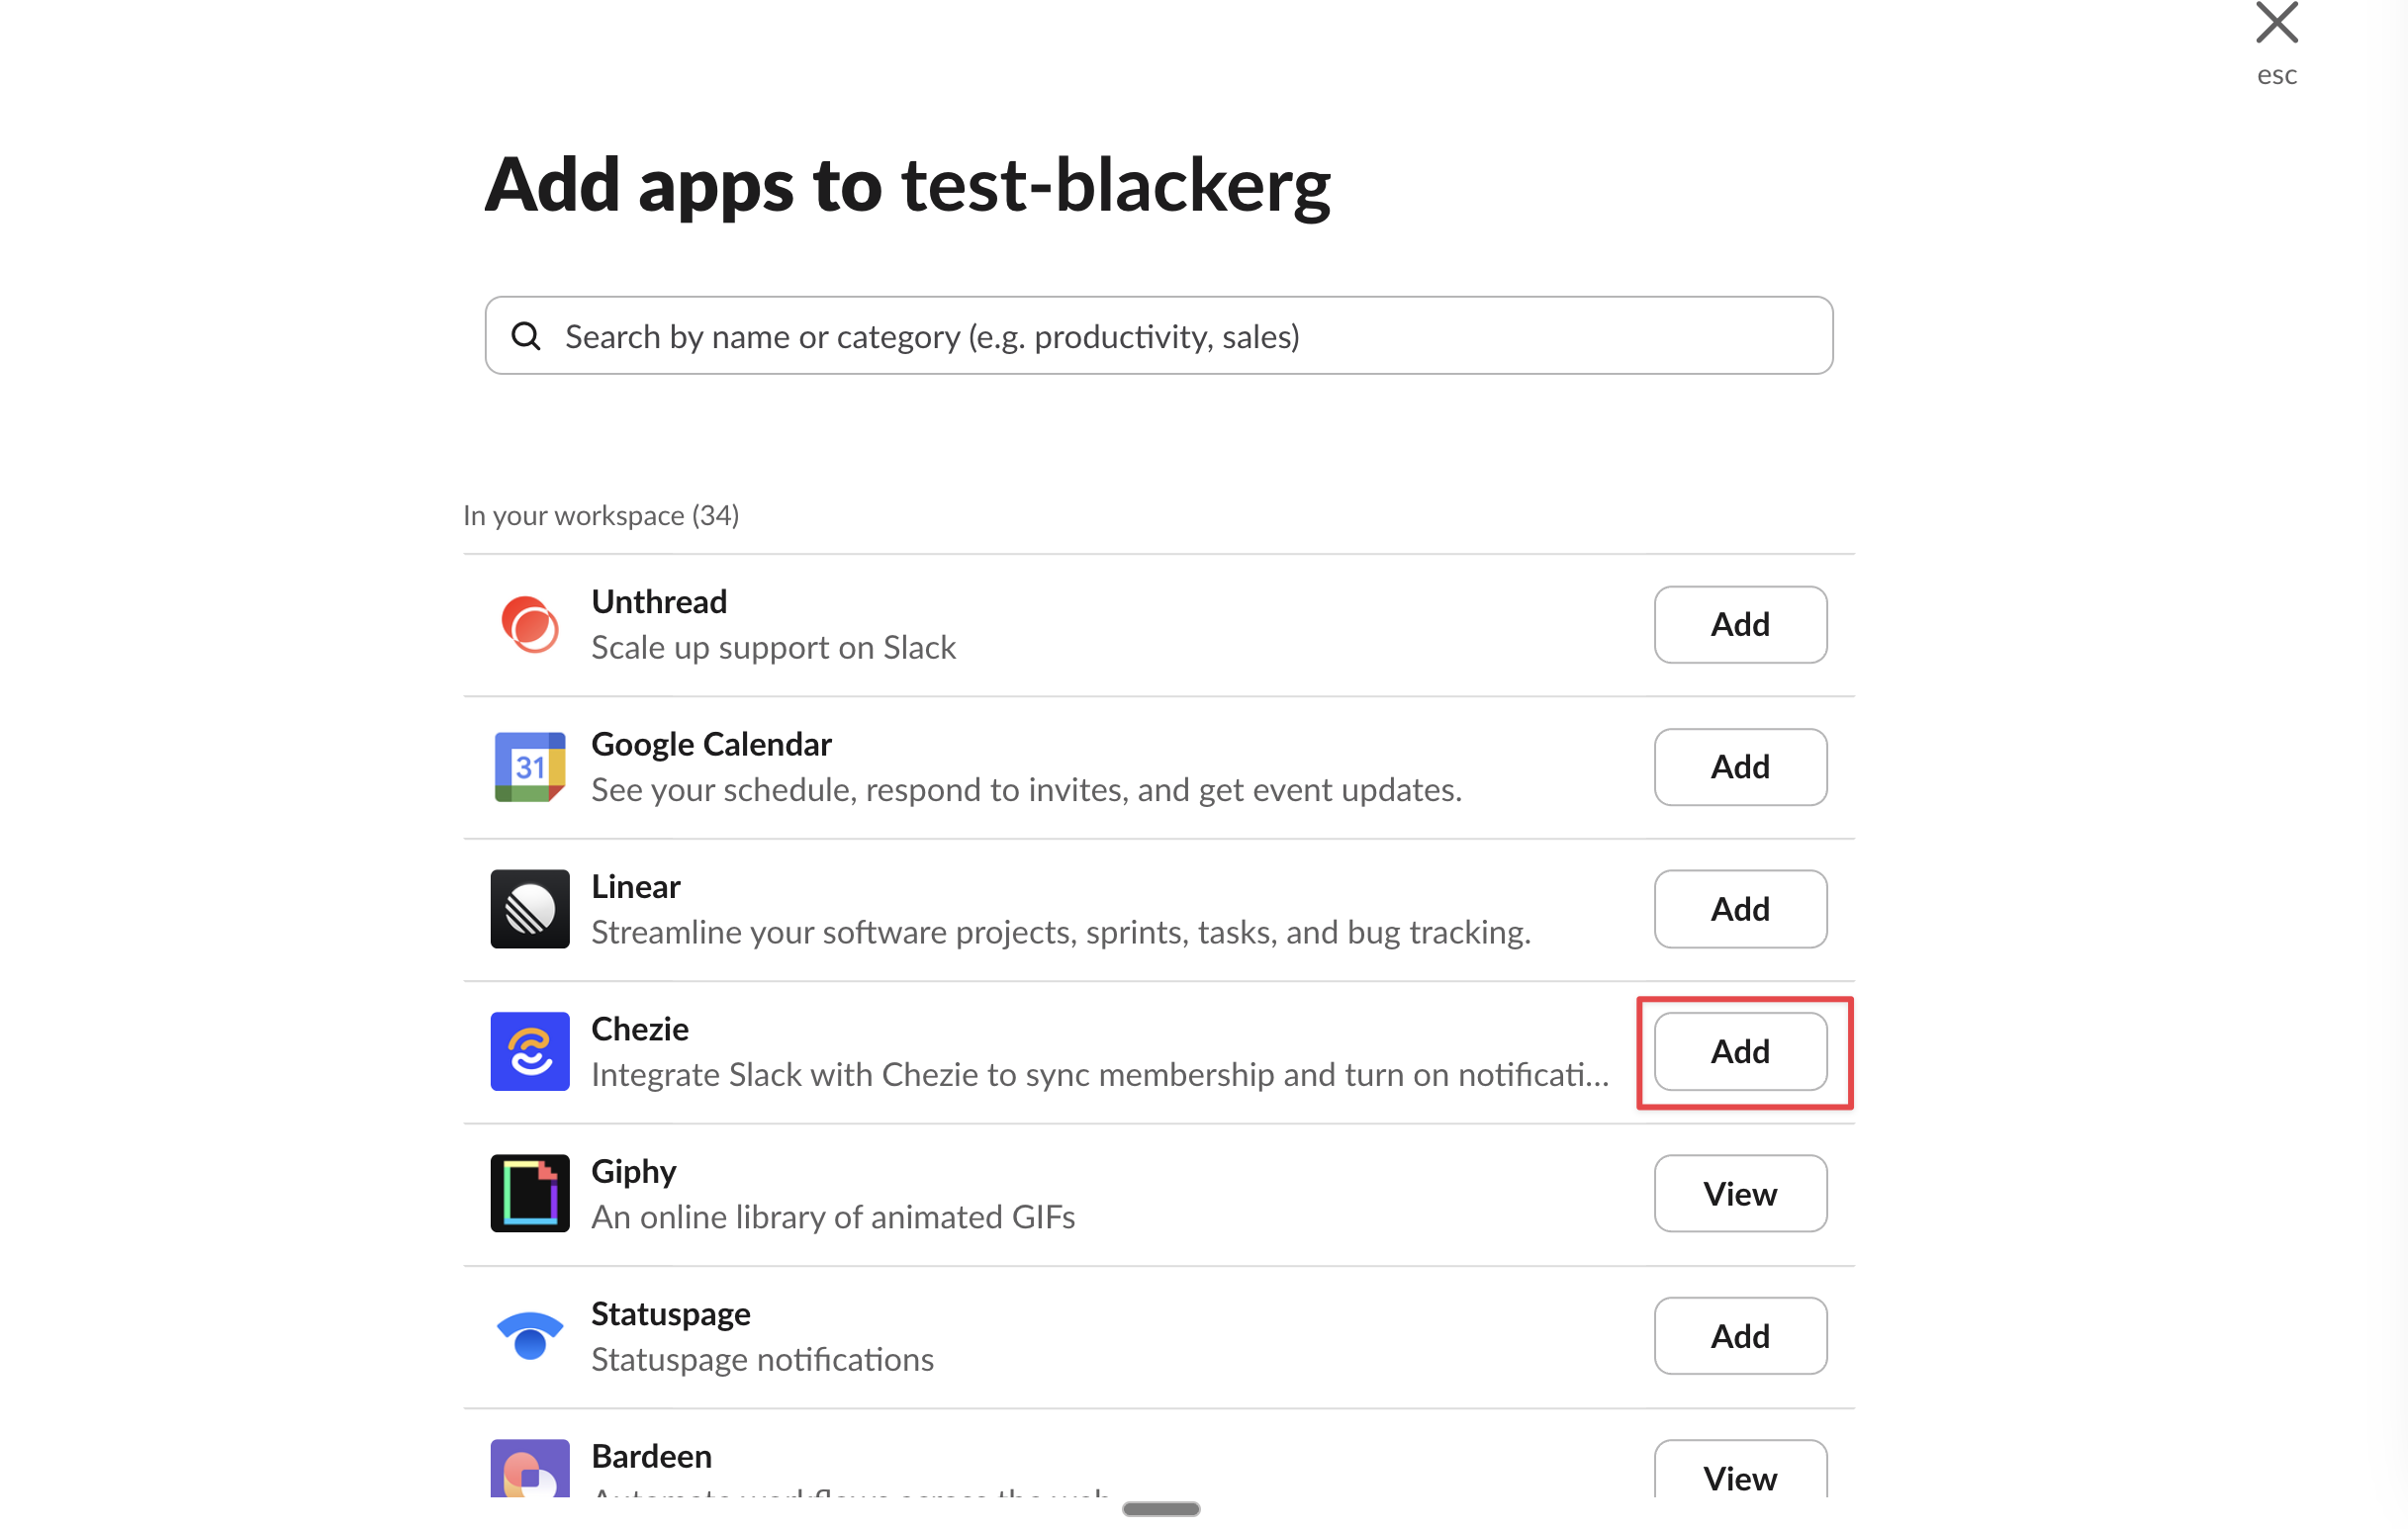Click the Bardeen app icon
Image resolution: width=2408 pixels, height=1529 pixels.
pyautogui.click(x=529, y=1468)
